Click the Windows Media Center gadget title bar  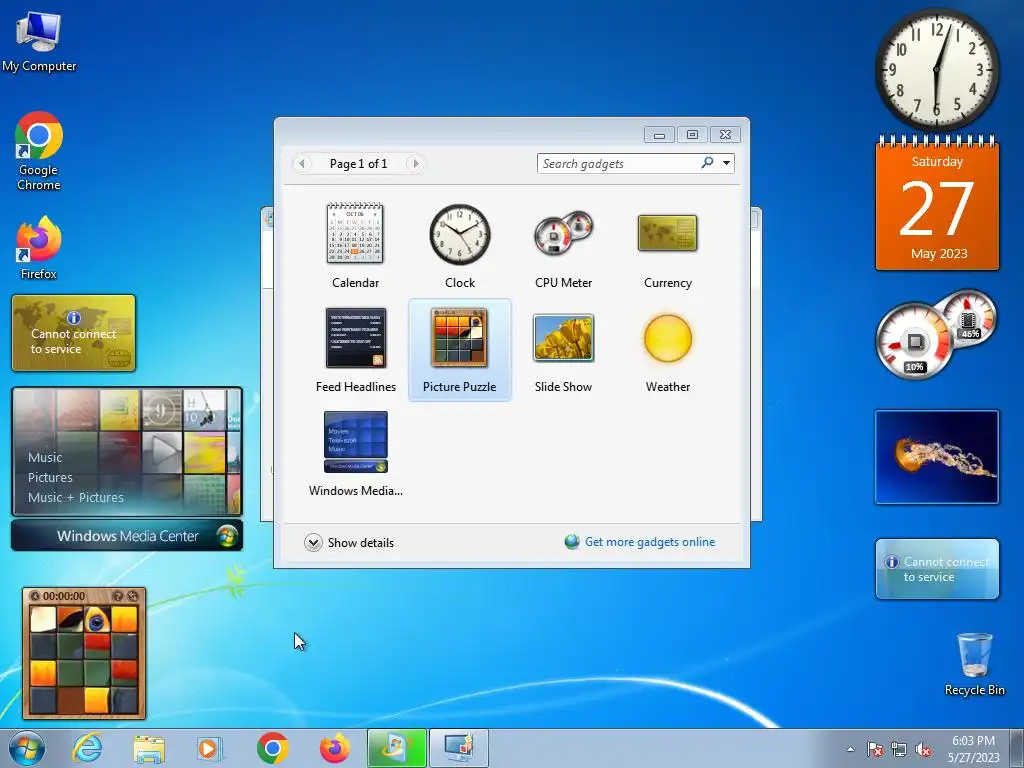[x=127, y=536]
